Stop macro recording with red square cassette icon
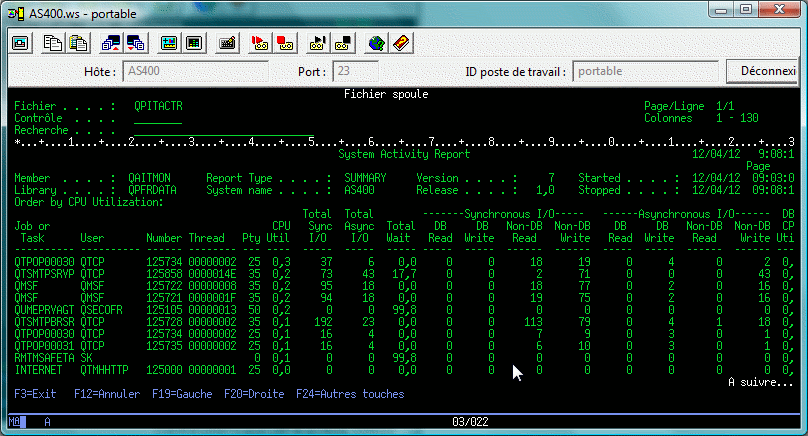Image resolution: width=808 pixels, height=436 pixels. [x=284, y=43]
